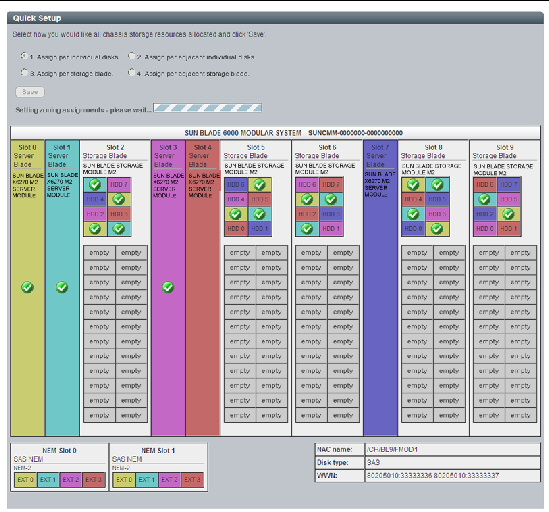
Task: Click the WWN value field
Action: tap(452, 476)
